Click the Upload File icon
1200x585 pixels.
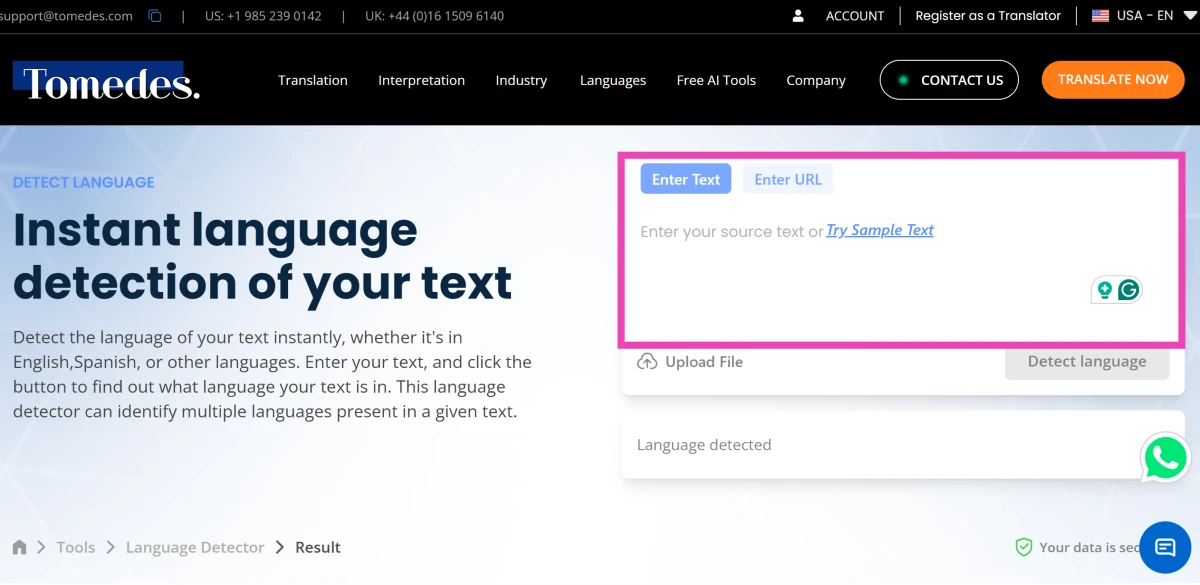pos(647,361)
